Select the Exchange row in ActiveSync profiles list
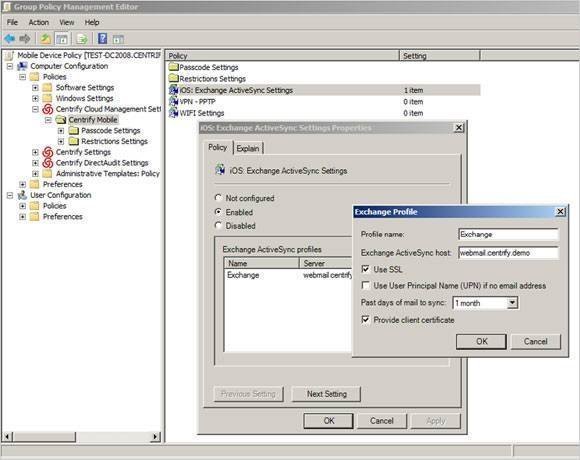The image size is (580, 460). 288,275
